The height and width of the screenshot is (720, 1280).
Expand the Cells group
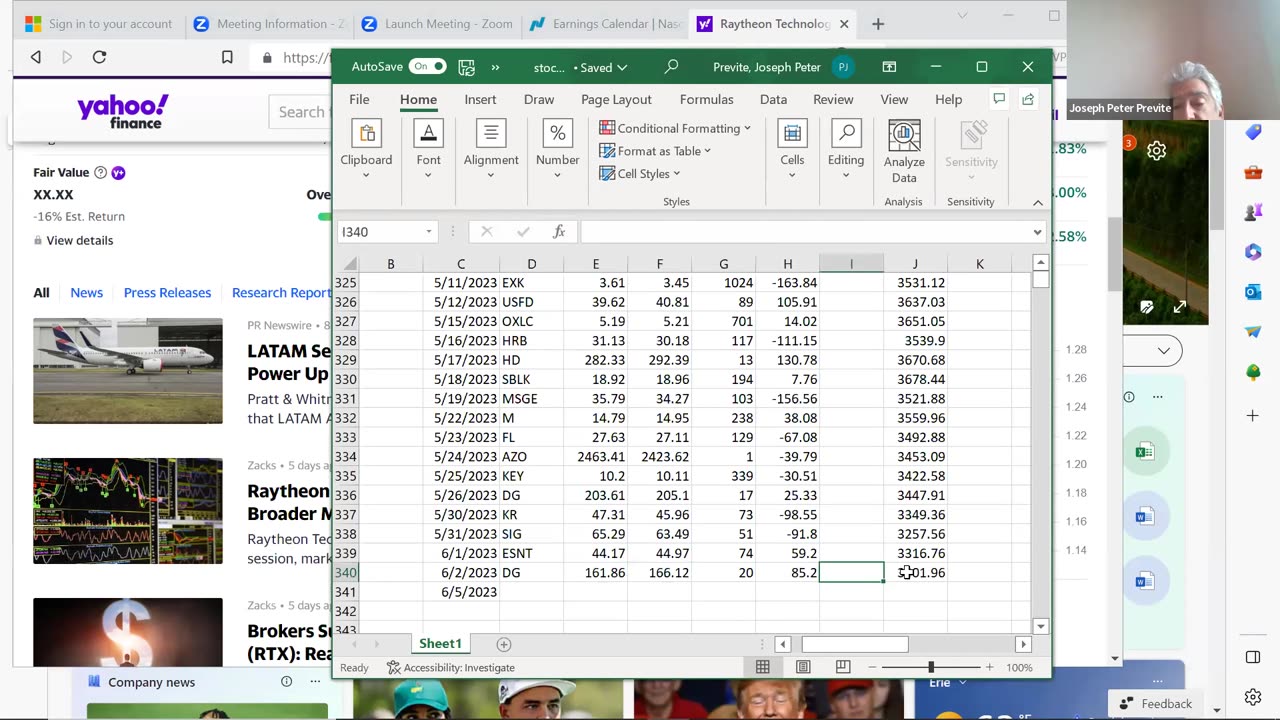[792, 150]
